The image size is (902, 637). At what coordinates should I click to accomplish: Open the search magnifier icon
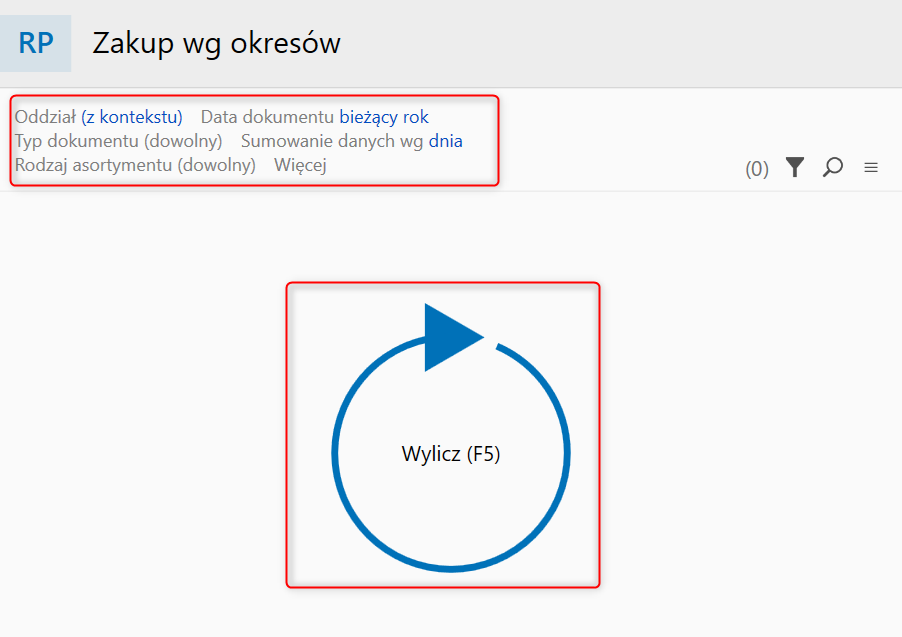tap(832, 167)
